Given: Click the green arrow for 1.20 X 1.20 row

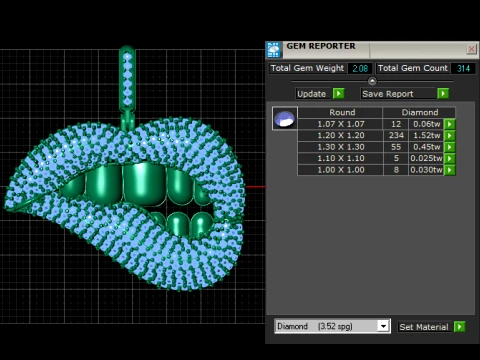Looking at the screenshot, I should 450,136.
